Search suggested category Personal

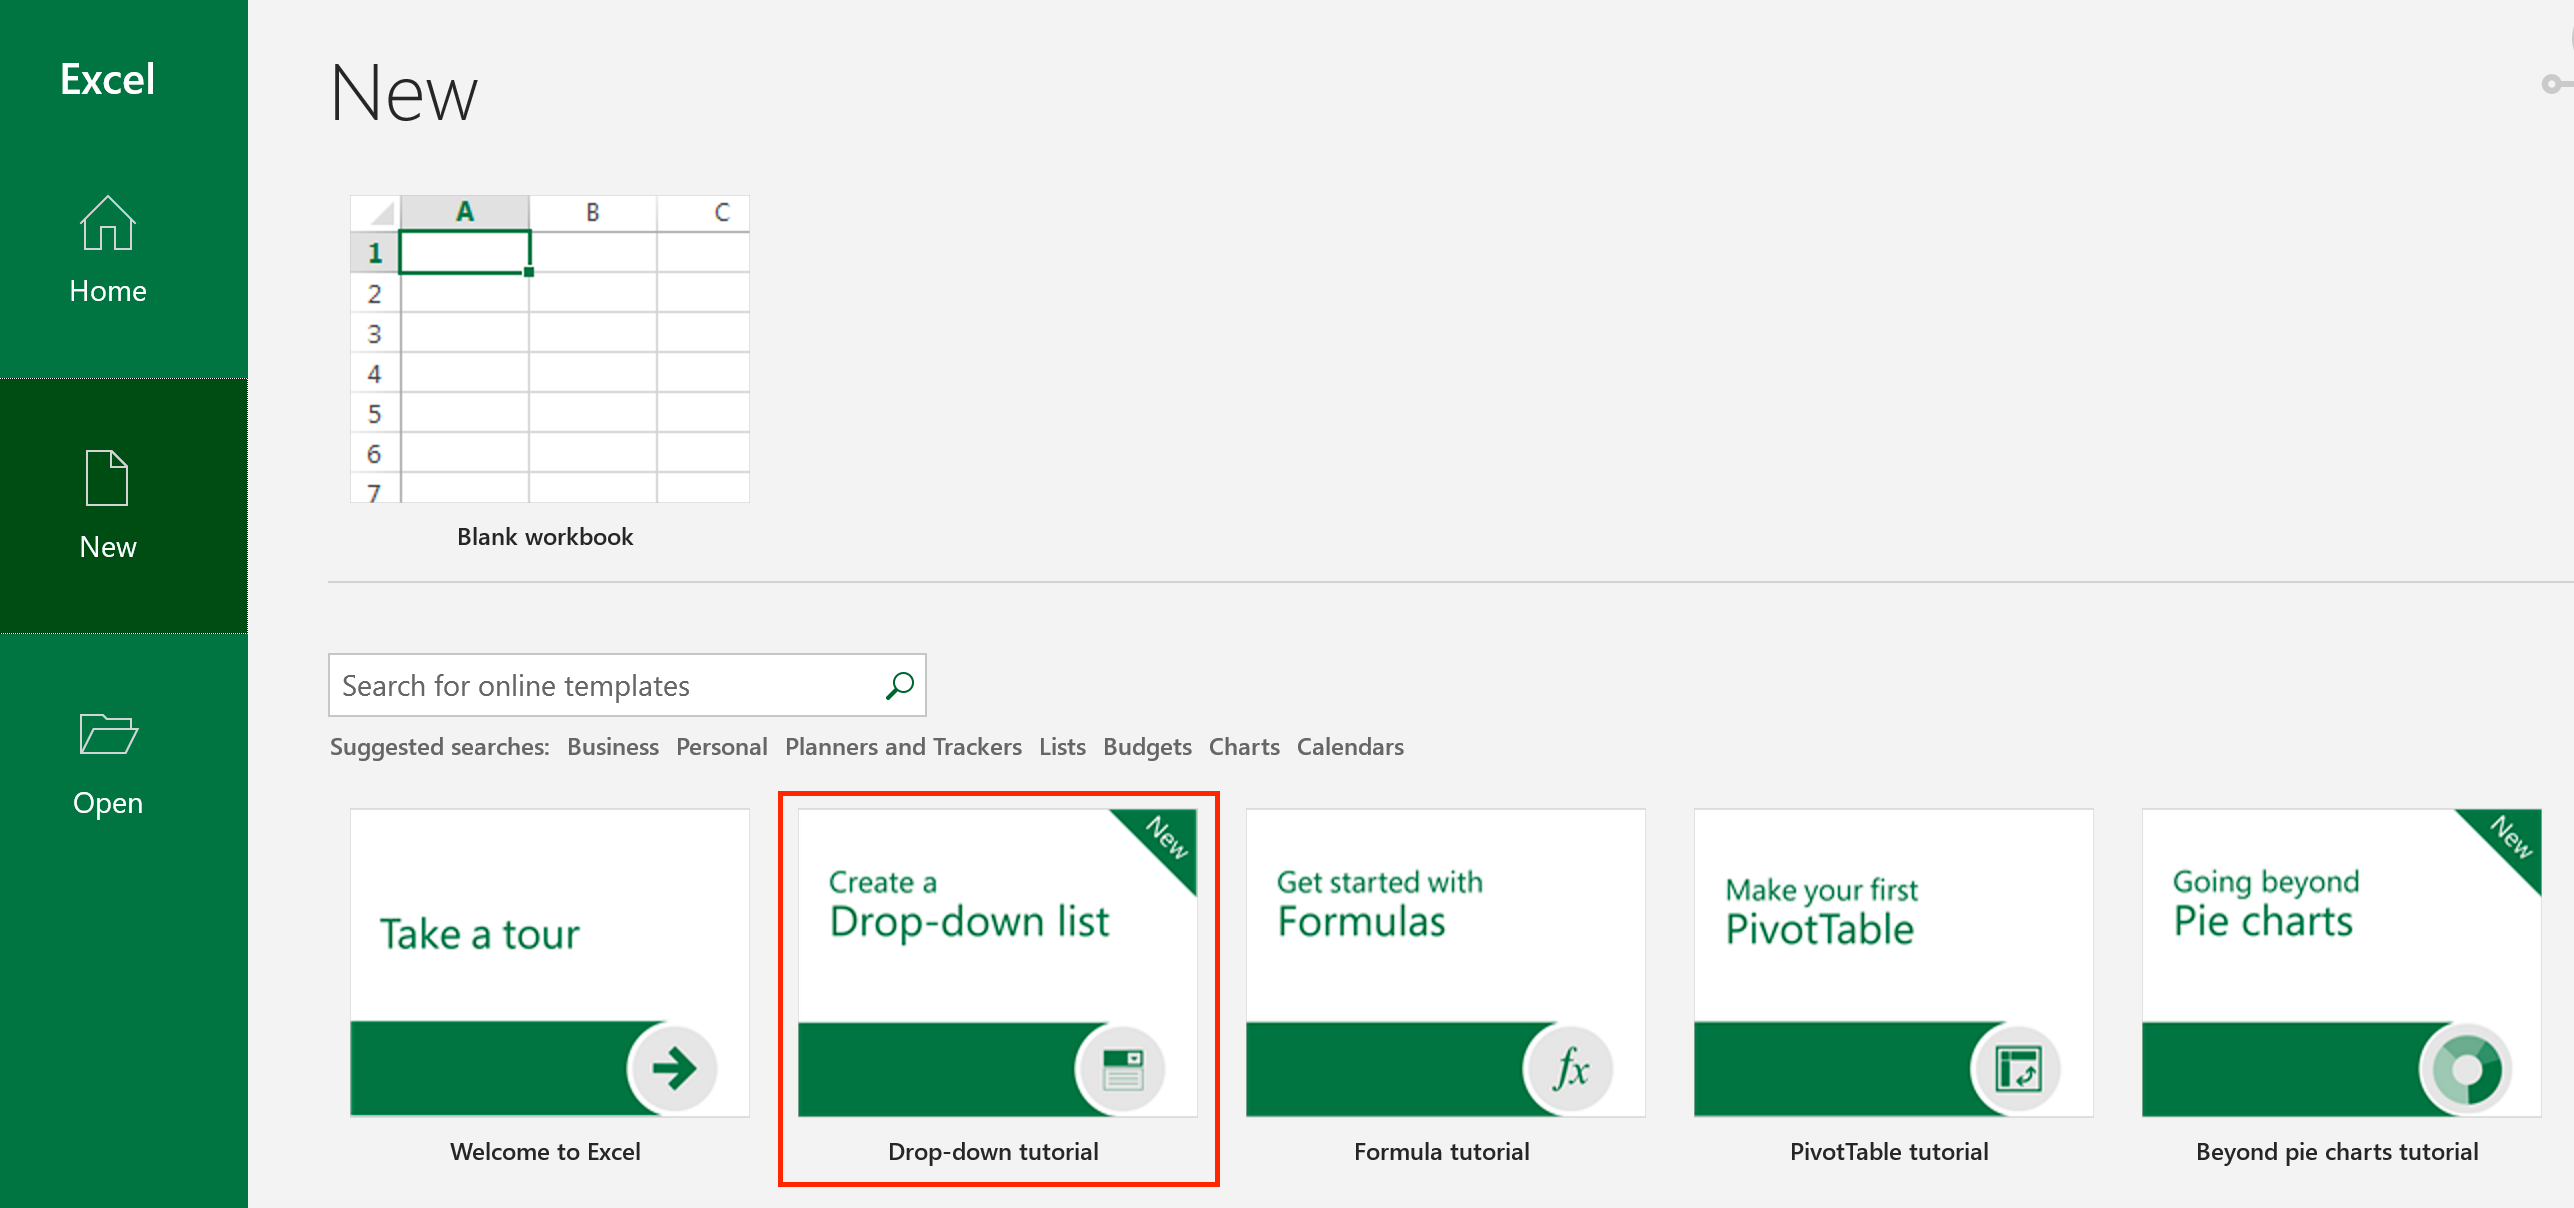click(x=722, y=747)
